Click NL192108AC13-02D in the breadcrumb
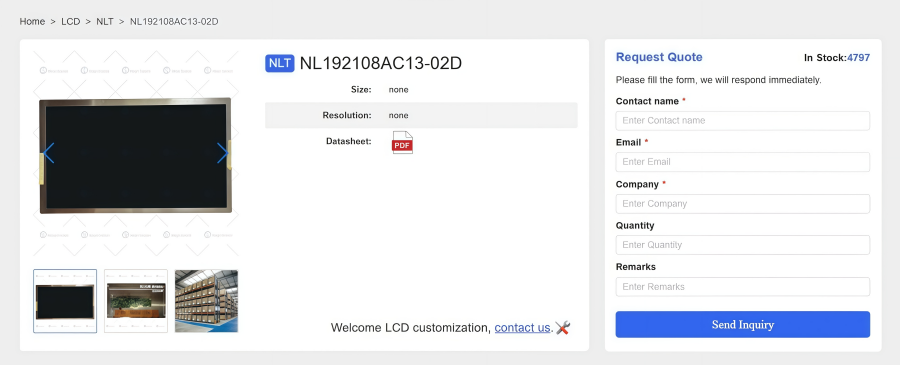 click(174, 21)
